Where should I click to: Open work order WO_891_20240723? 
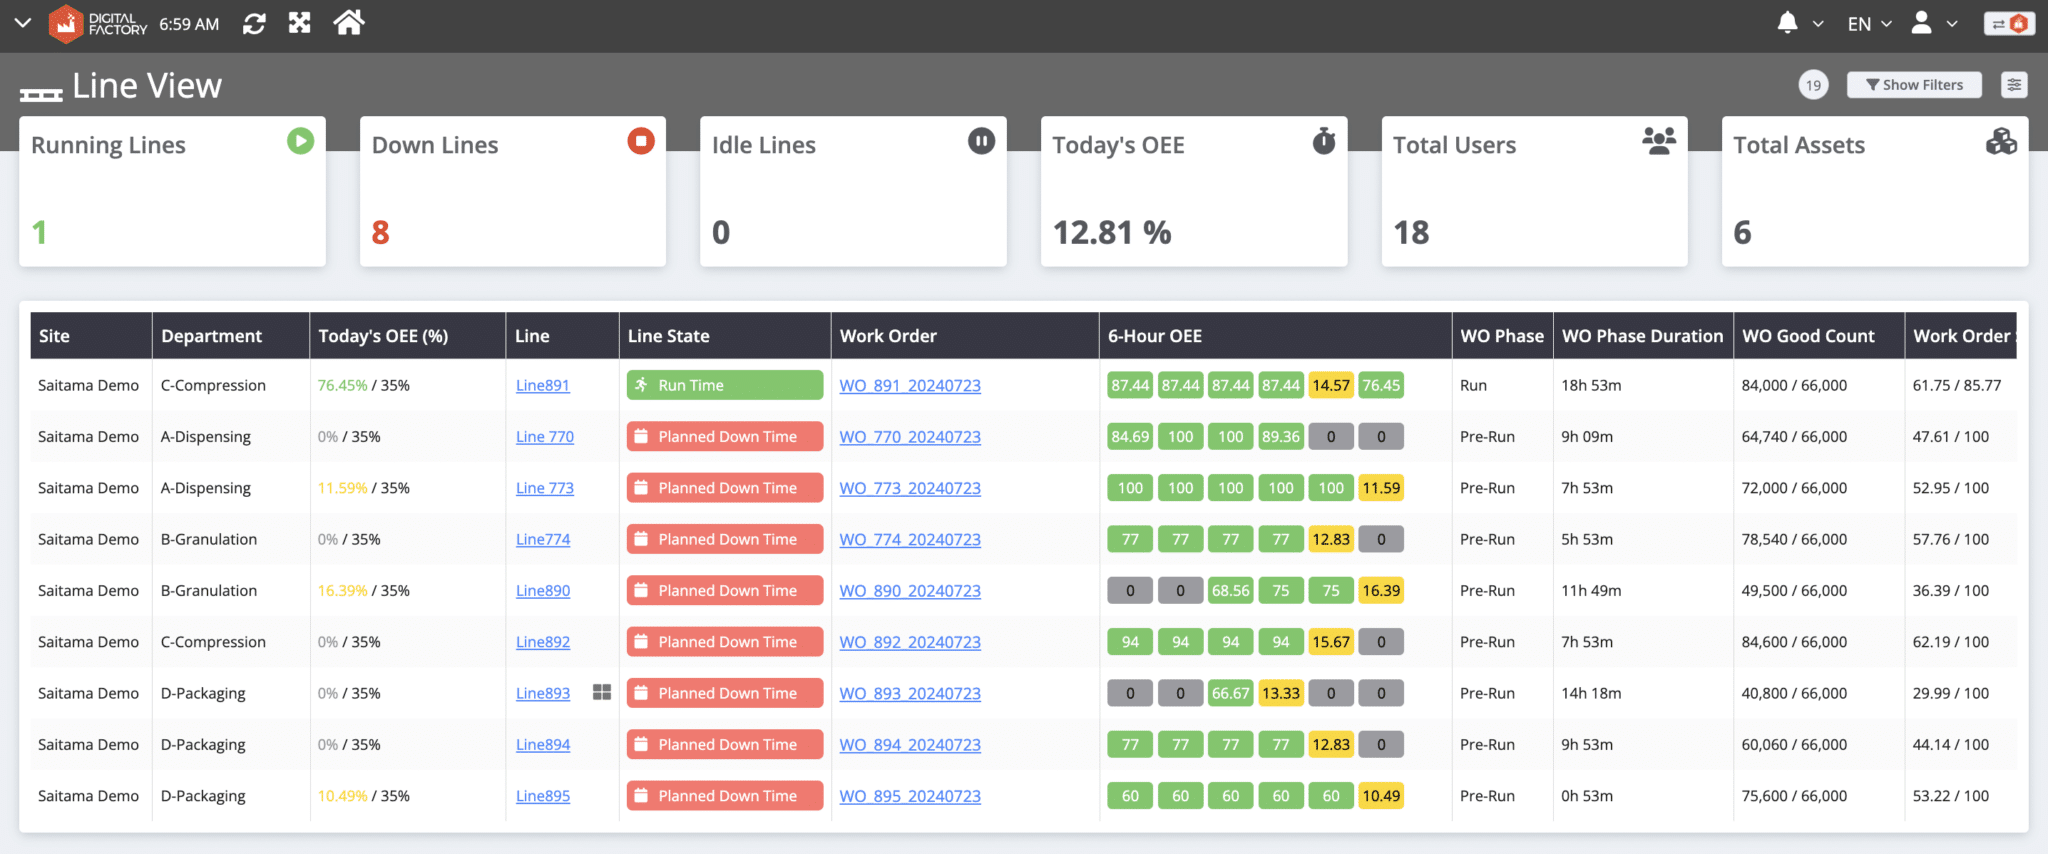910,386
